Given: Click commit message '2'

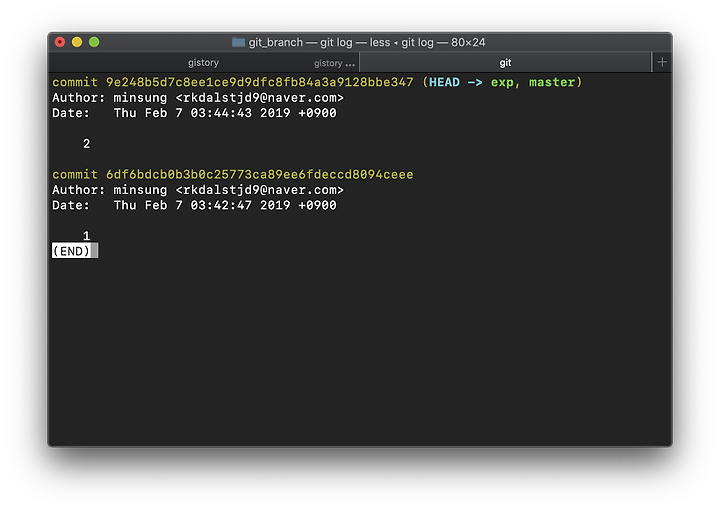Looking at the screenshot, I should [x=86, y=144].
